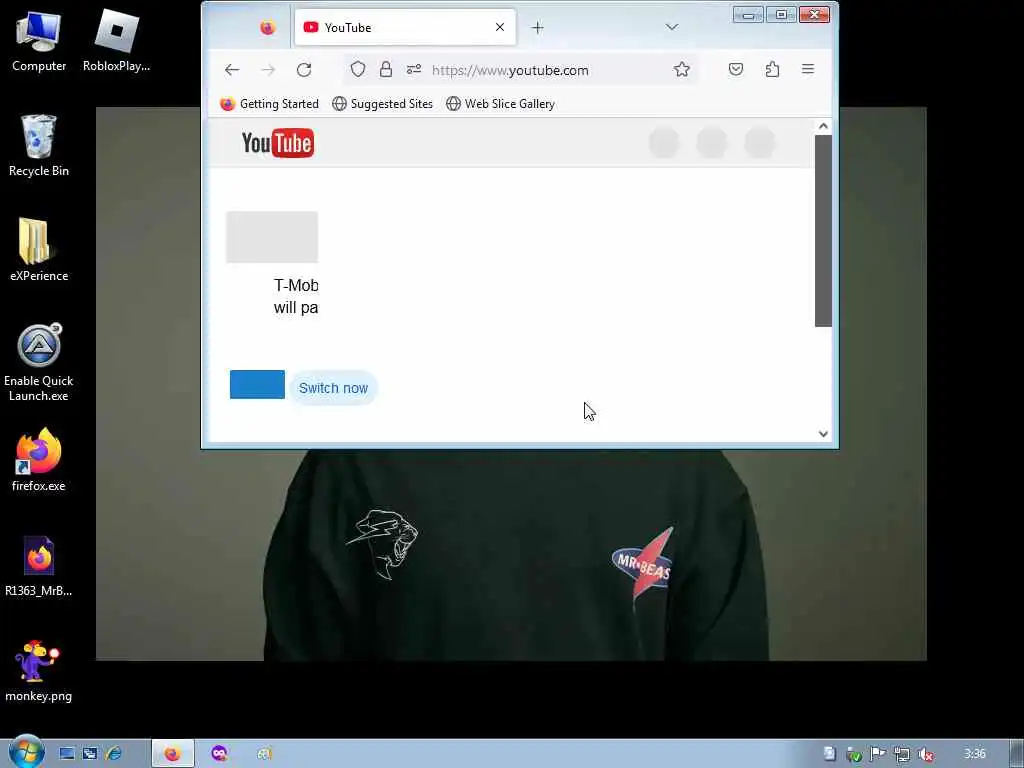Select the monkey.png desktop file
Screen dimensions: 1024x768
tap(39, 671)
